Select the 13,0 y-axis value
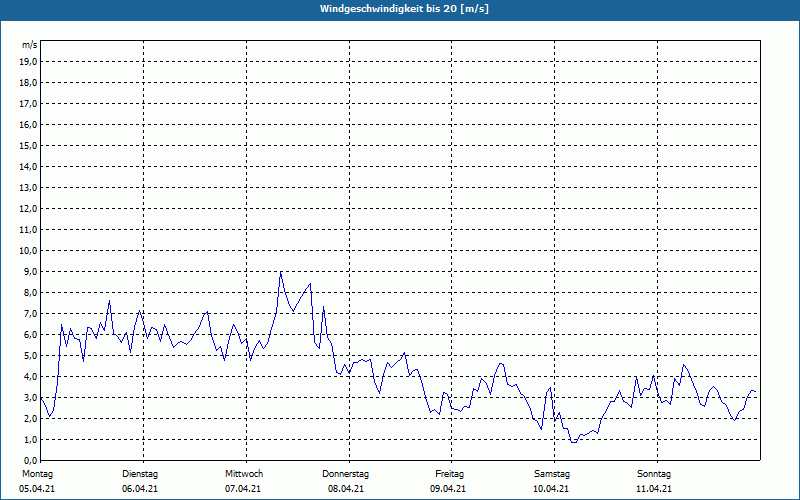The height and width of the screenshot is (500, 800). coord(29,188)
